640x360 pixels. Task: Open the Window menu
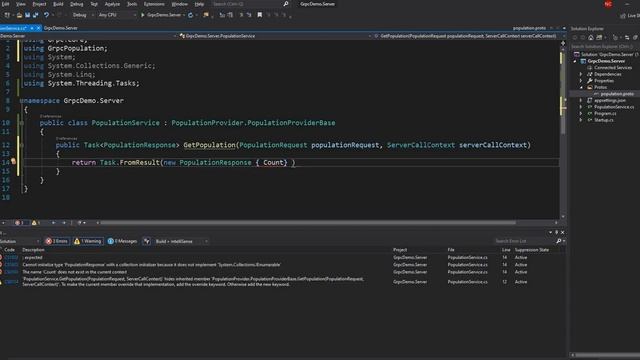point(180,4)
